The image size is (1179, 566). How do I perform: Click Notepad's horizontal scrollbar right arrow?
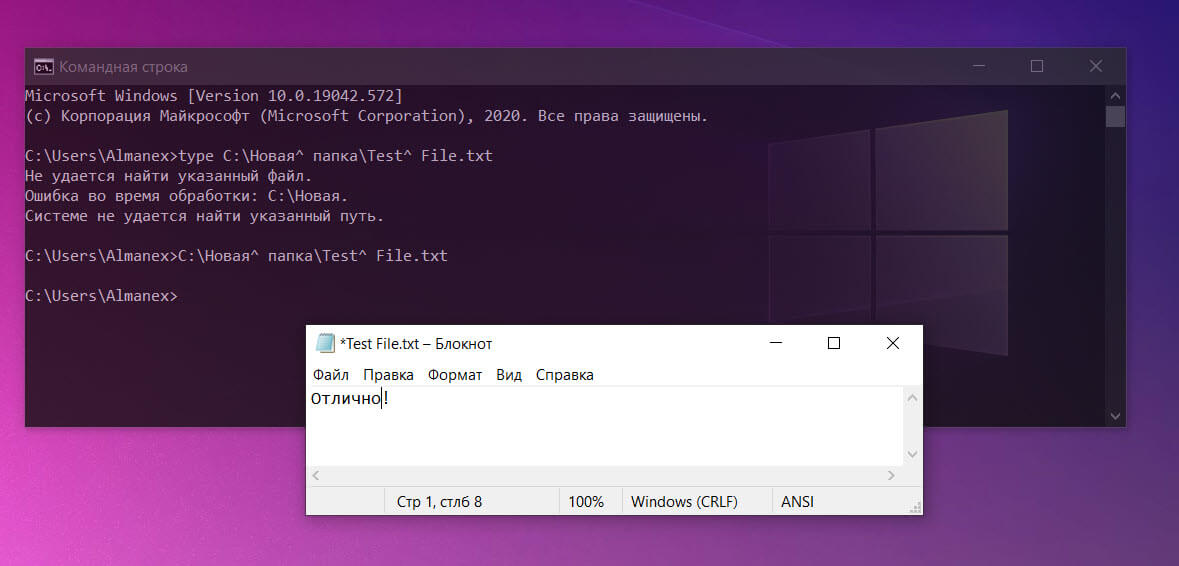coord(891,475)
